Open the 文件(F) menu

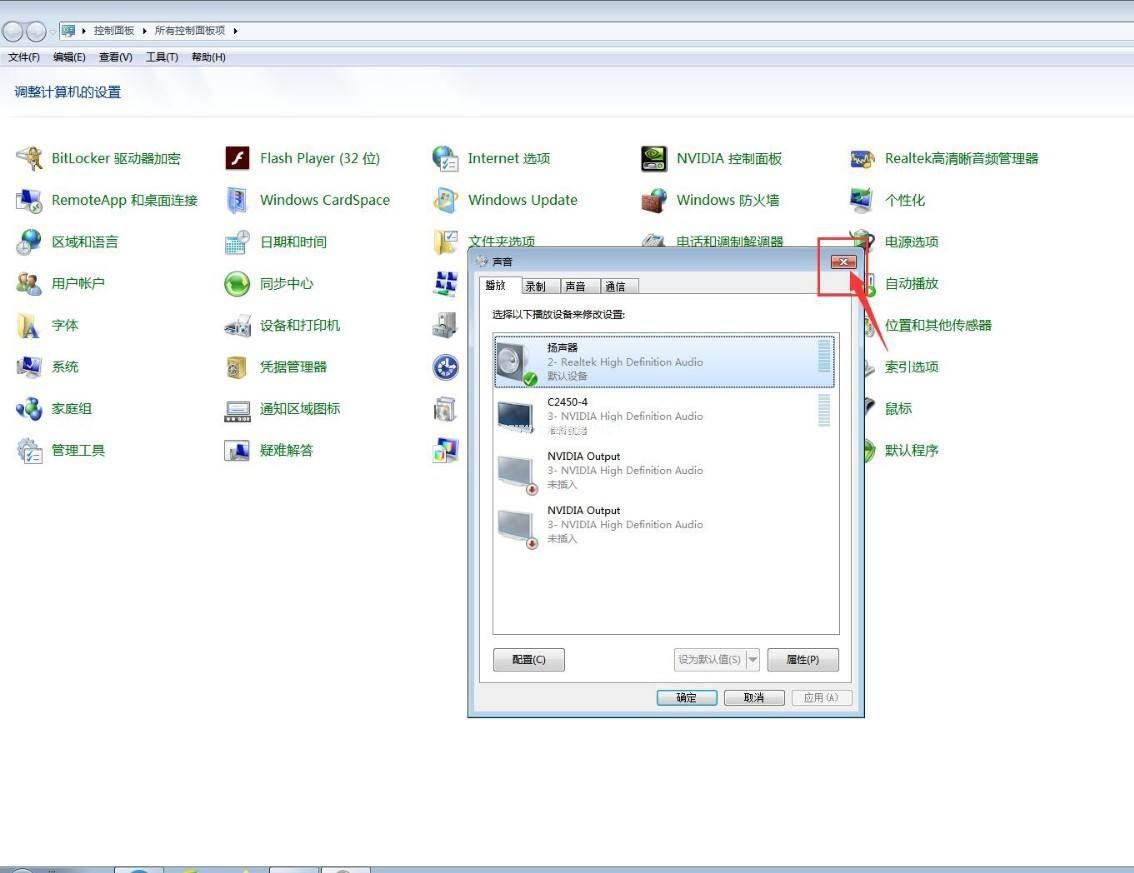point(24,57)
